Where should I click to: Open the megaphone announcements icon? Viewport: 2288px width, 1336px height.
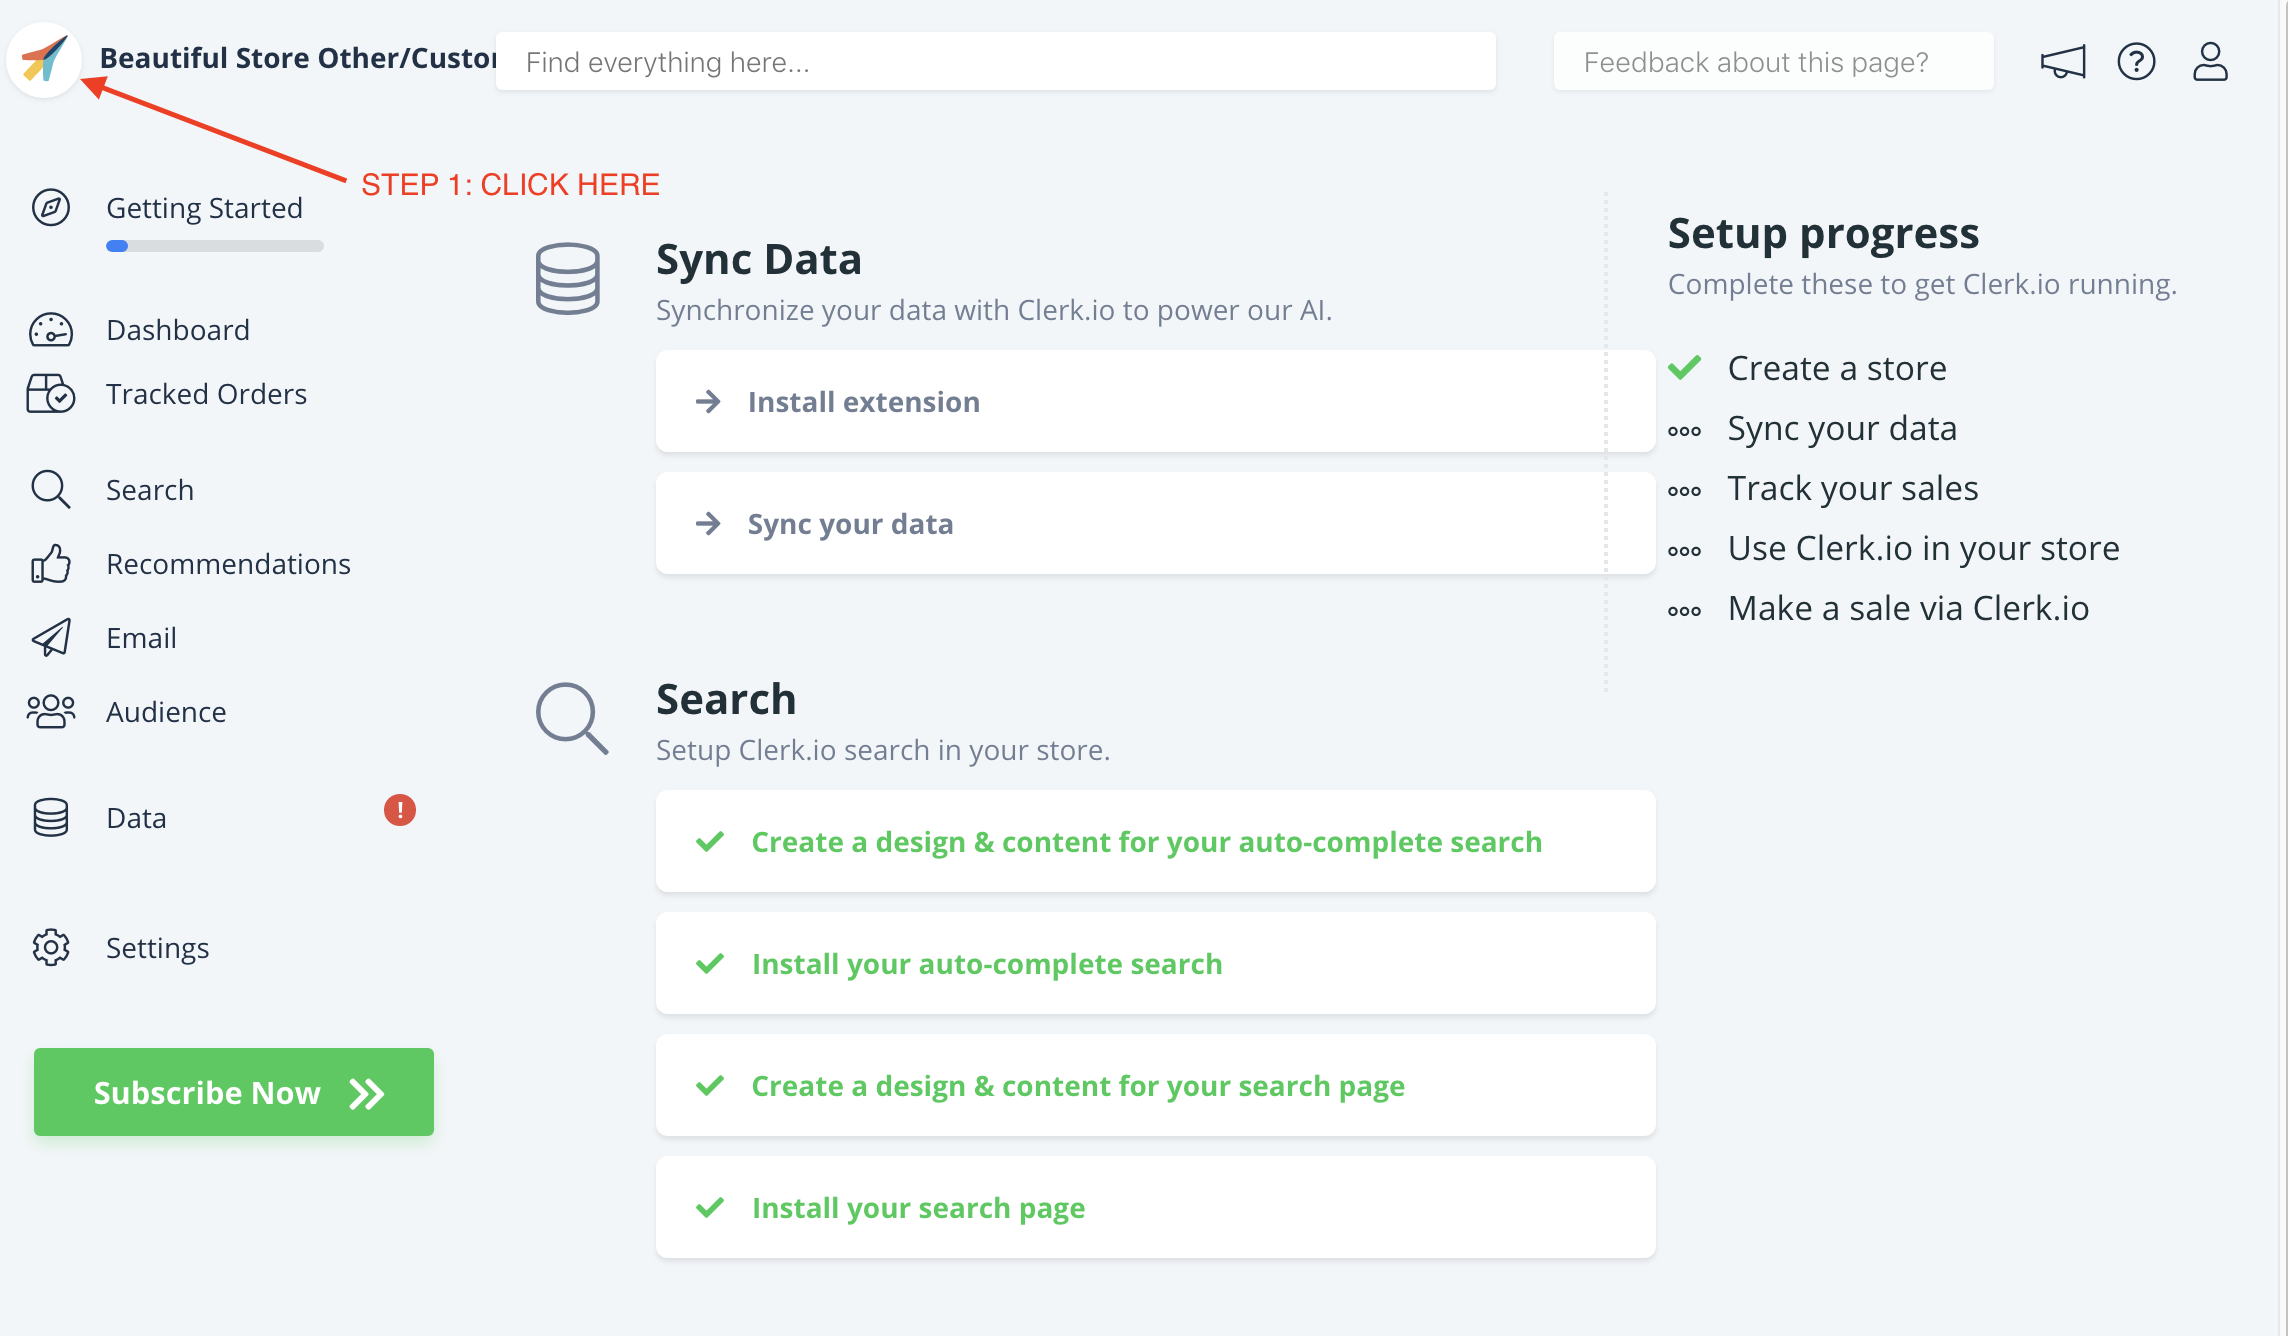click(x=2062, y=62)
